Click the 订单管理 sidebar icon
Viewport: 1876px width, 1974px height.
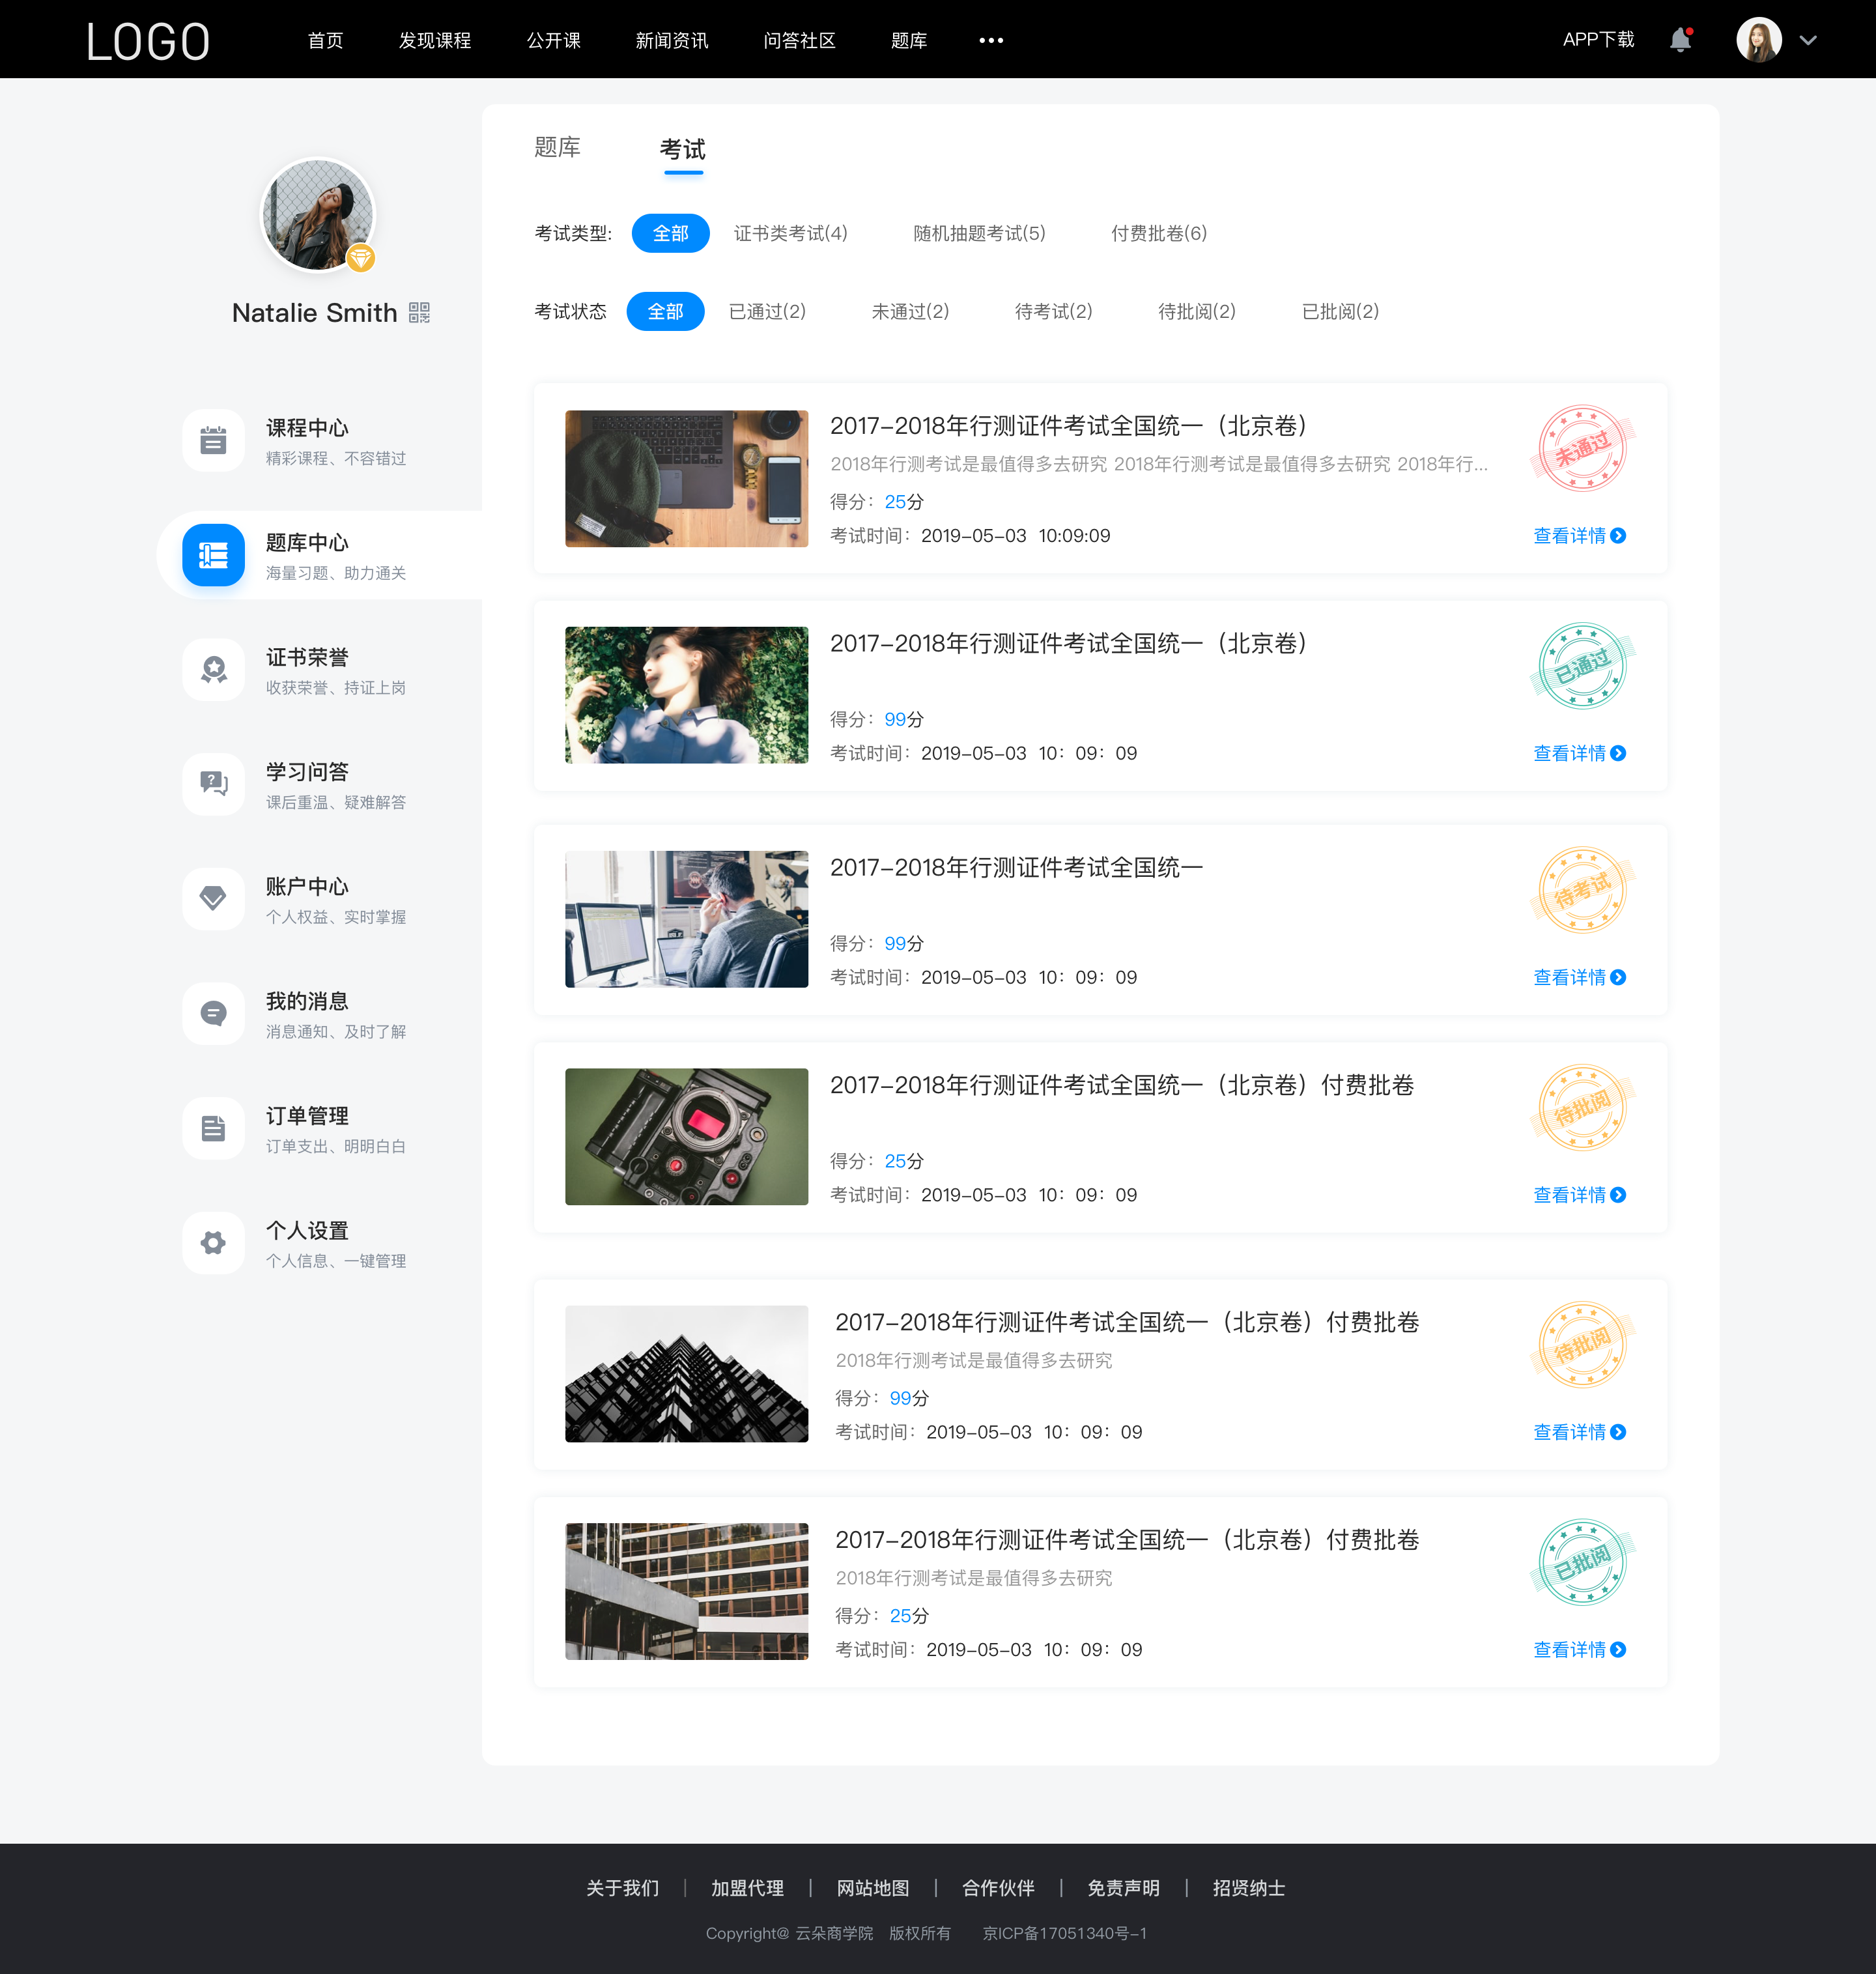(212, 1128)
